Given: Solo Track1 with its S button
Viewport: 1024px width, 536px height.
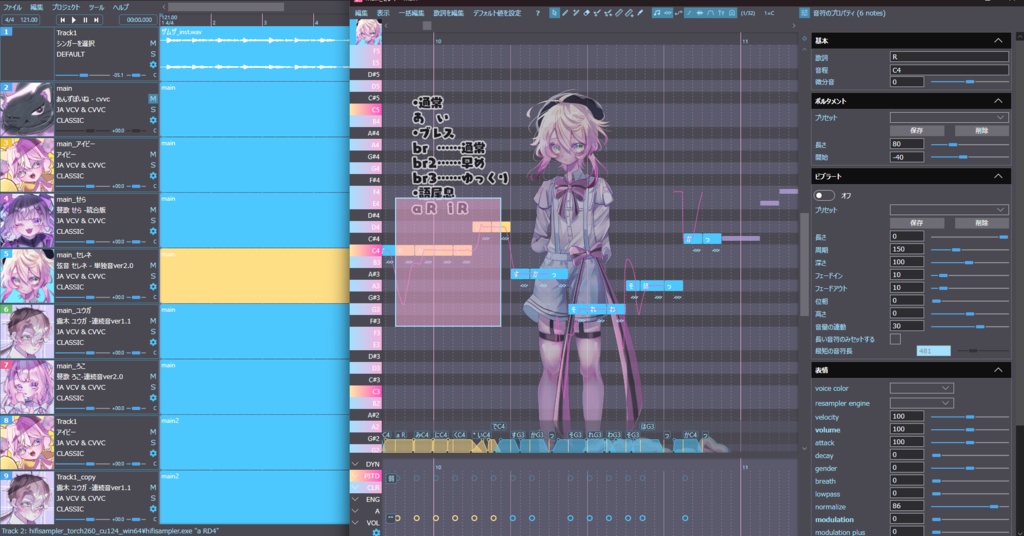Looking at the screenshot, I should pos(153,54).
